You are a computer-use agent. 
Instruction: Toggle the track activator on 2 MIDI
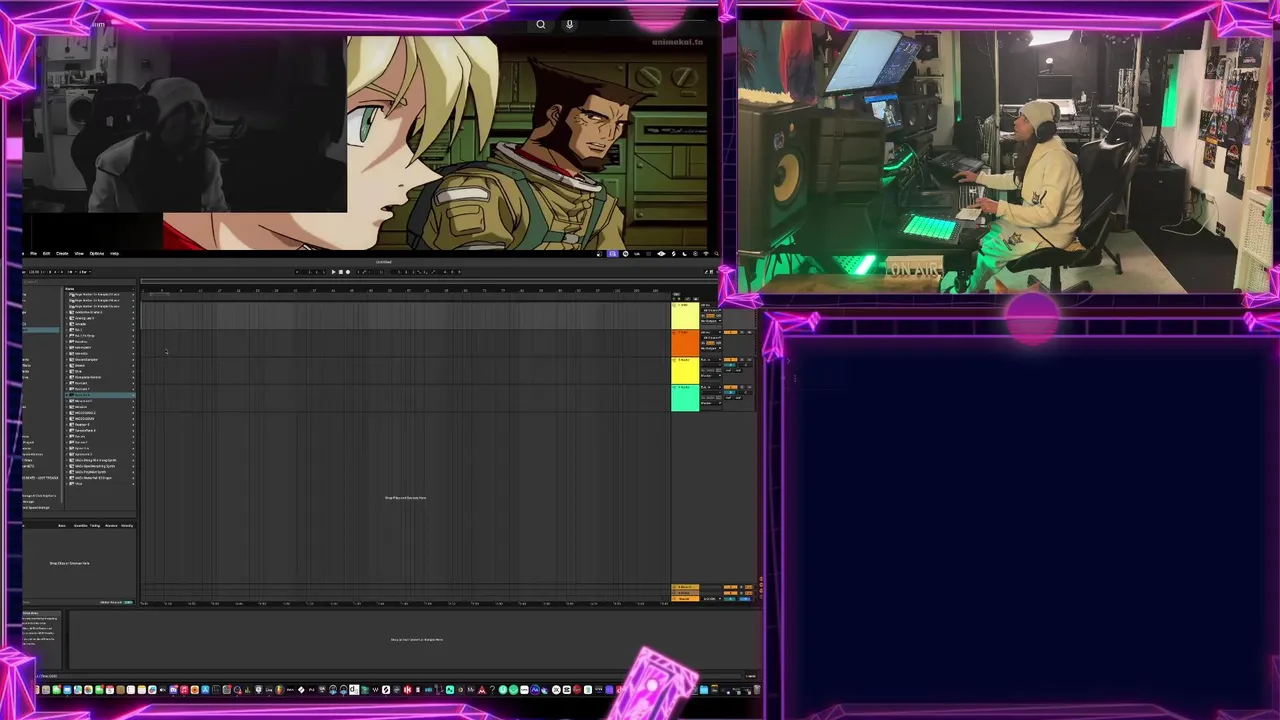pyautogui.click(x=731, y=332)
